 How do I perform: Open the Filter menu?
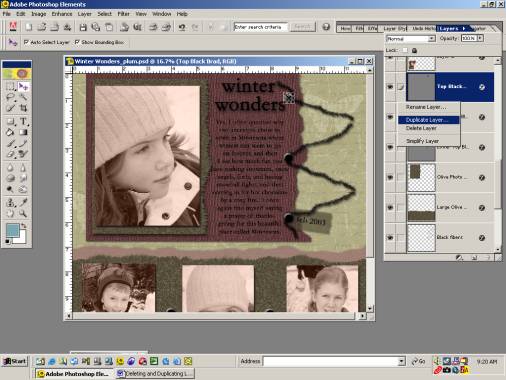pos(123,14)
